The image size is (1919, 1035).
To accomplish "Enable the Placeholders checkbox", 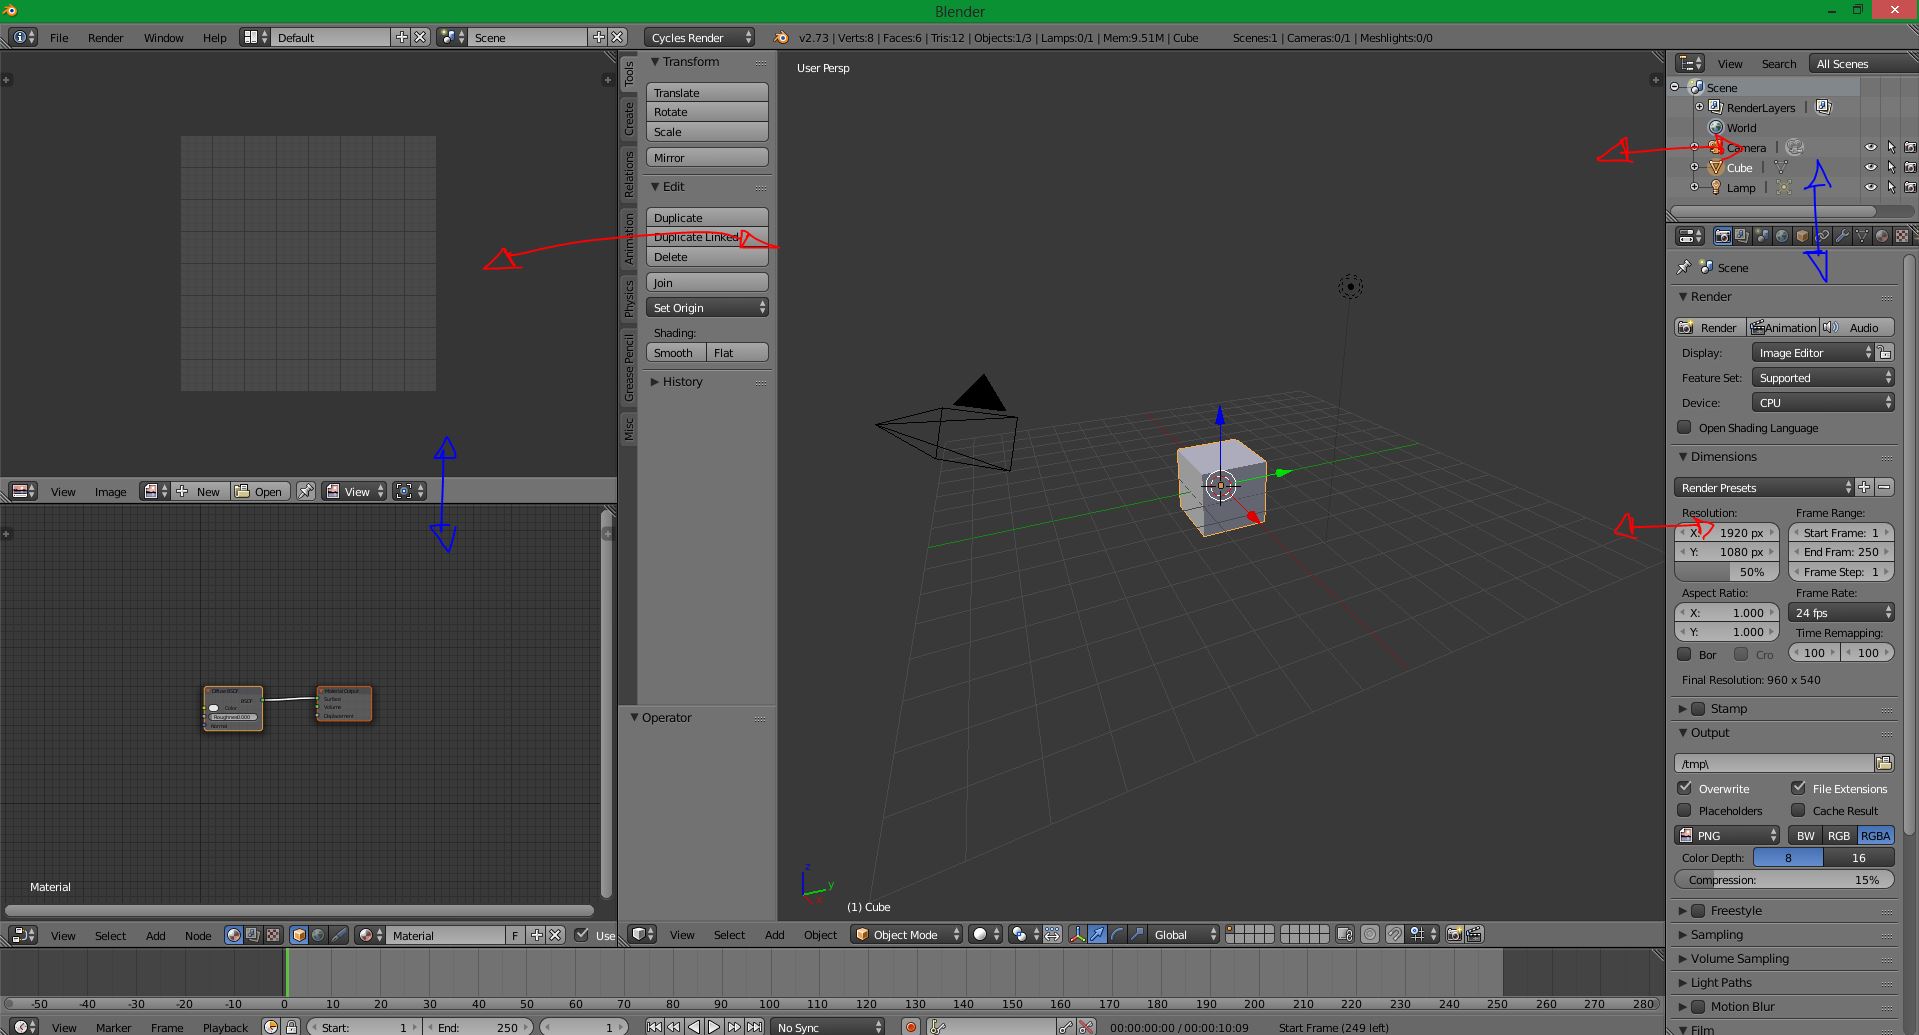I will click(x=1684, y=810).
